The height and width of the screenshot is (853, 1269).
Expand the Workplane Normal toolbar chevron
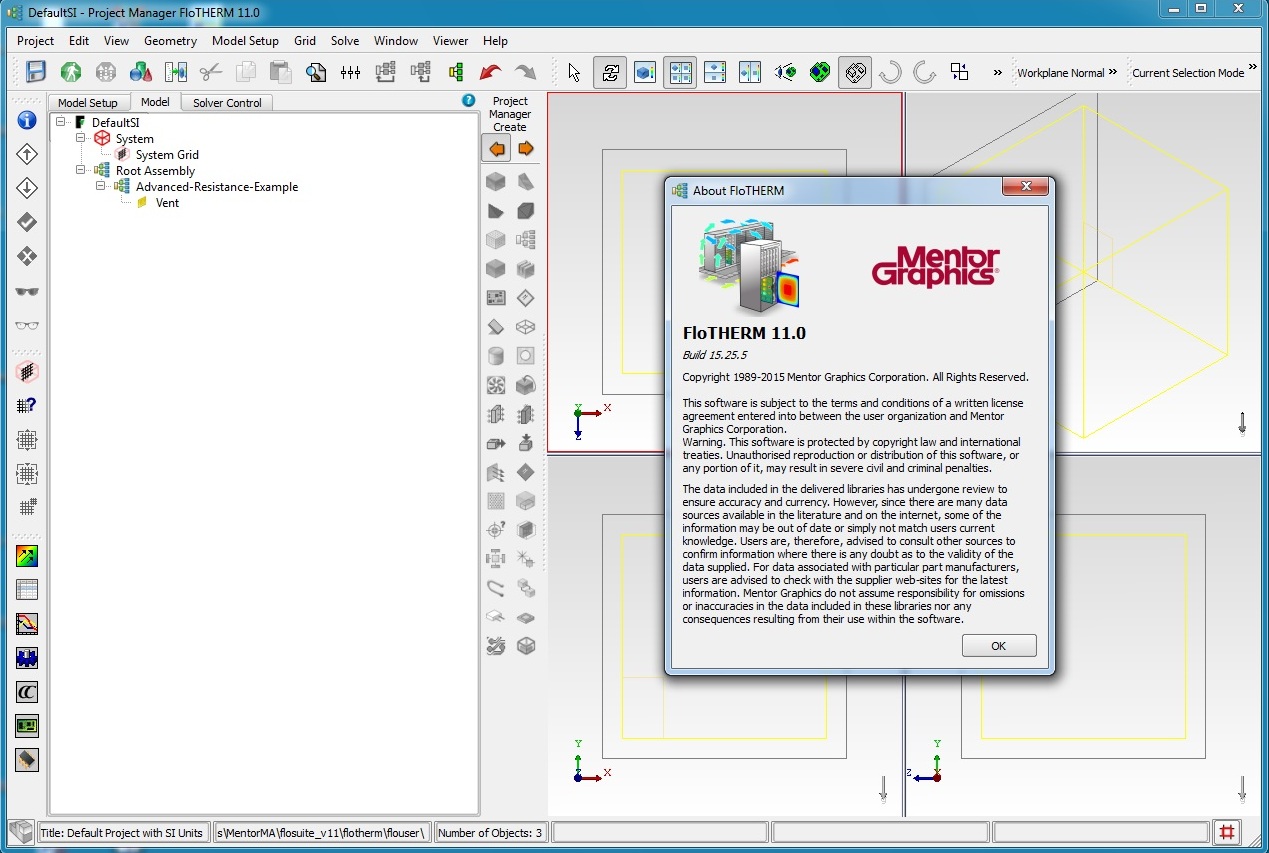click(1113, 72)
